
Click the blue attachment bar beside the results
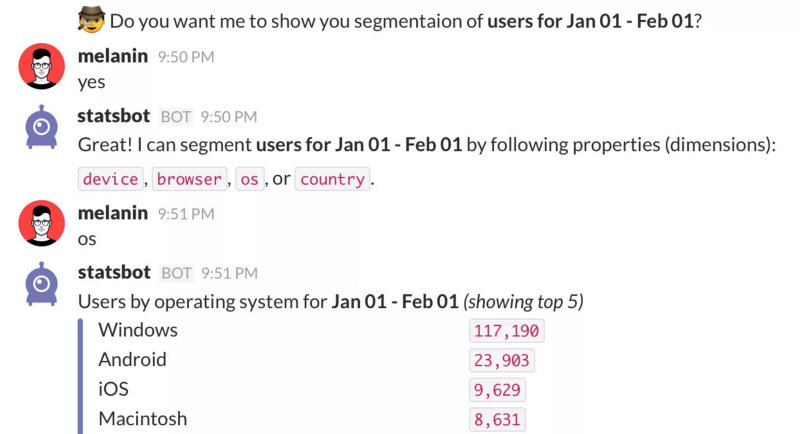click(x=80, y=376)
